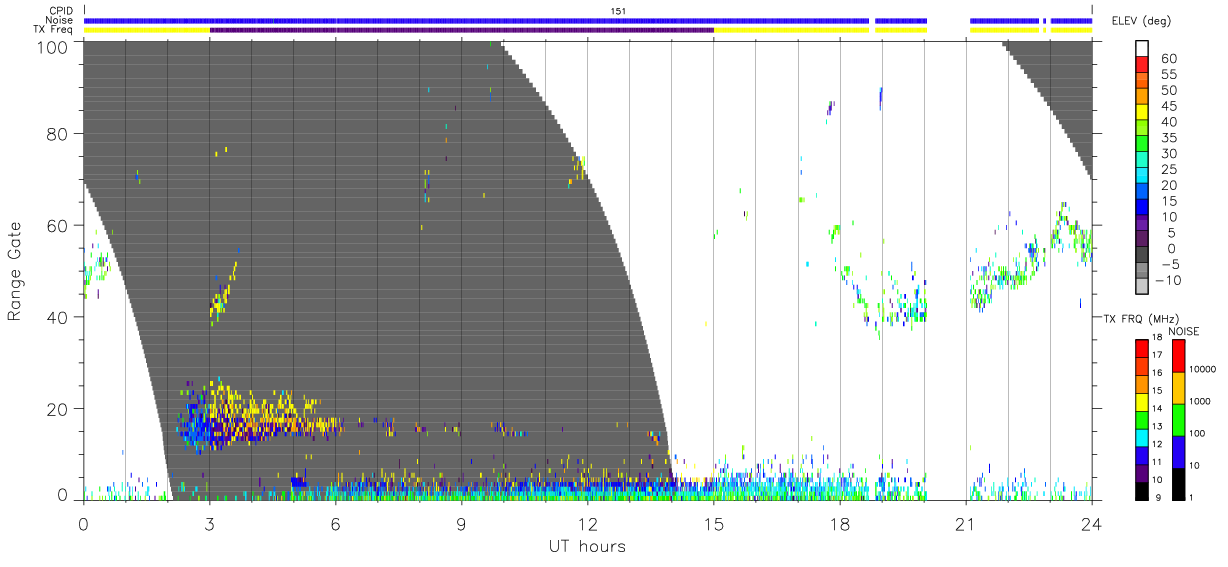Select the 'CPID' row label
This screenshot has width=1228, height=567.
(x=62, y=10)
